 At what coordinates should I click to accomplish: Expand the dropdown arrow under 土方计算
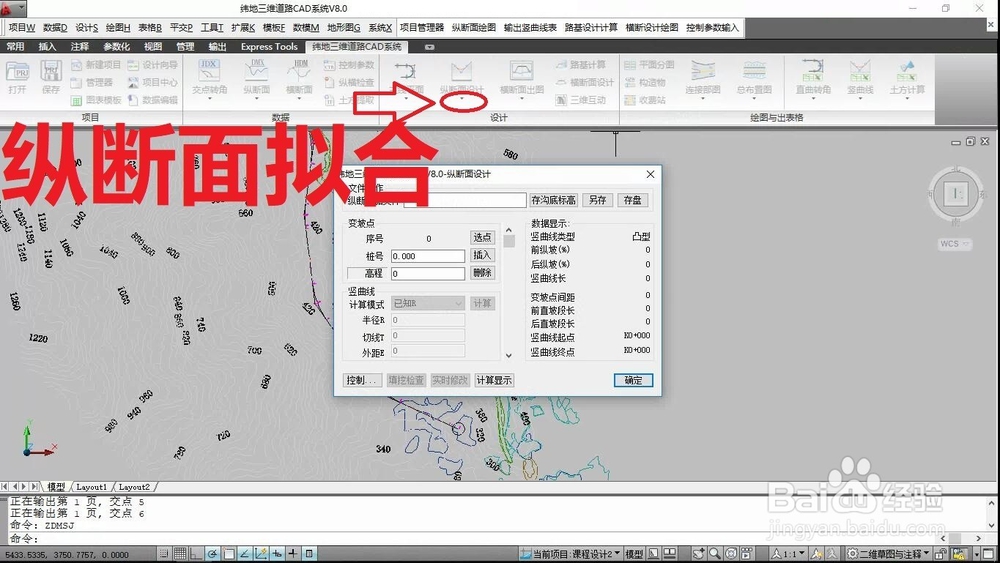pyautogui.click(x=907, y=99)
